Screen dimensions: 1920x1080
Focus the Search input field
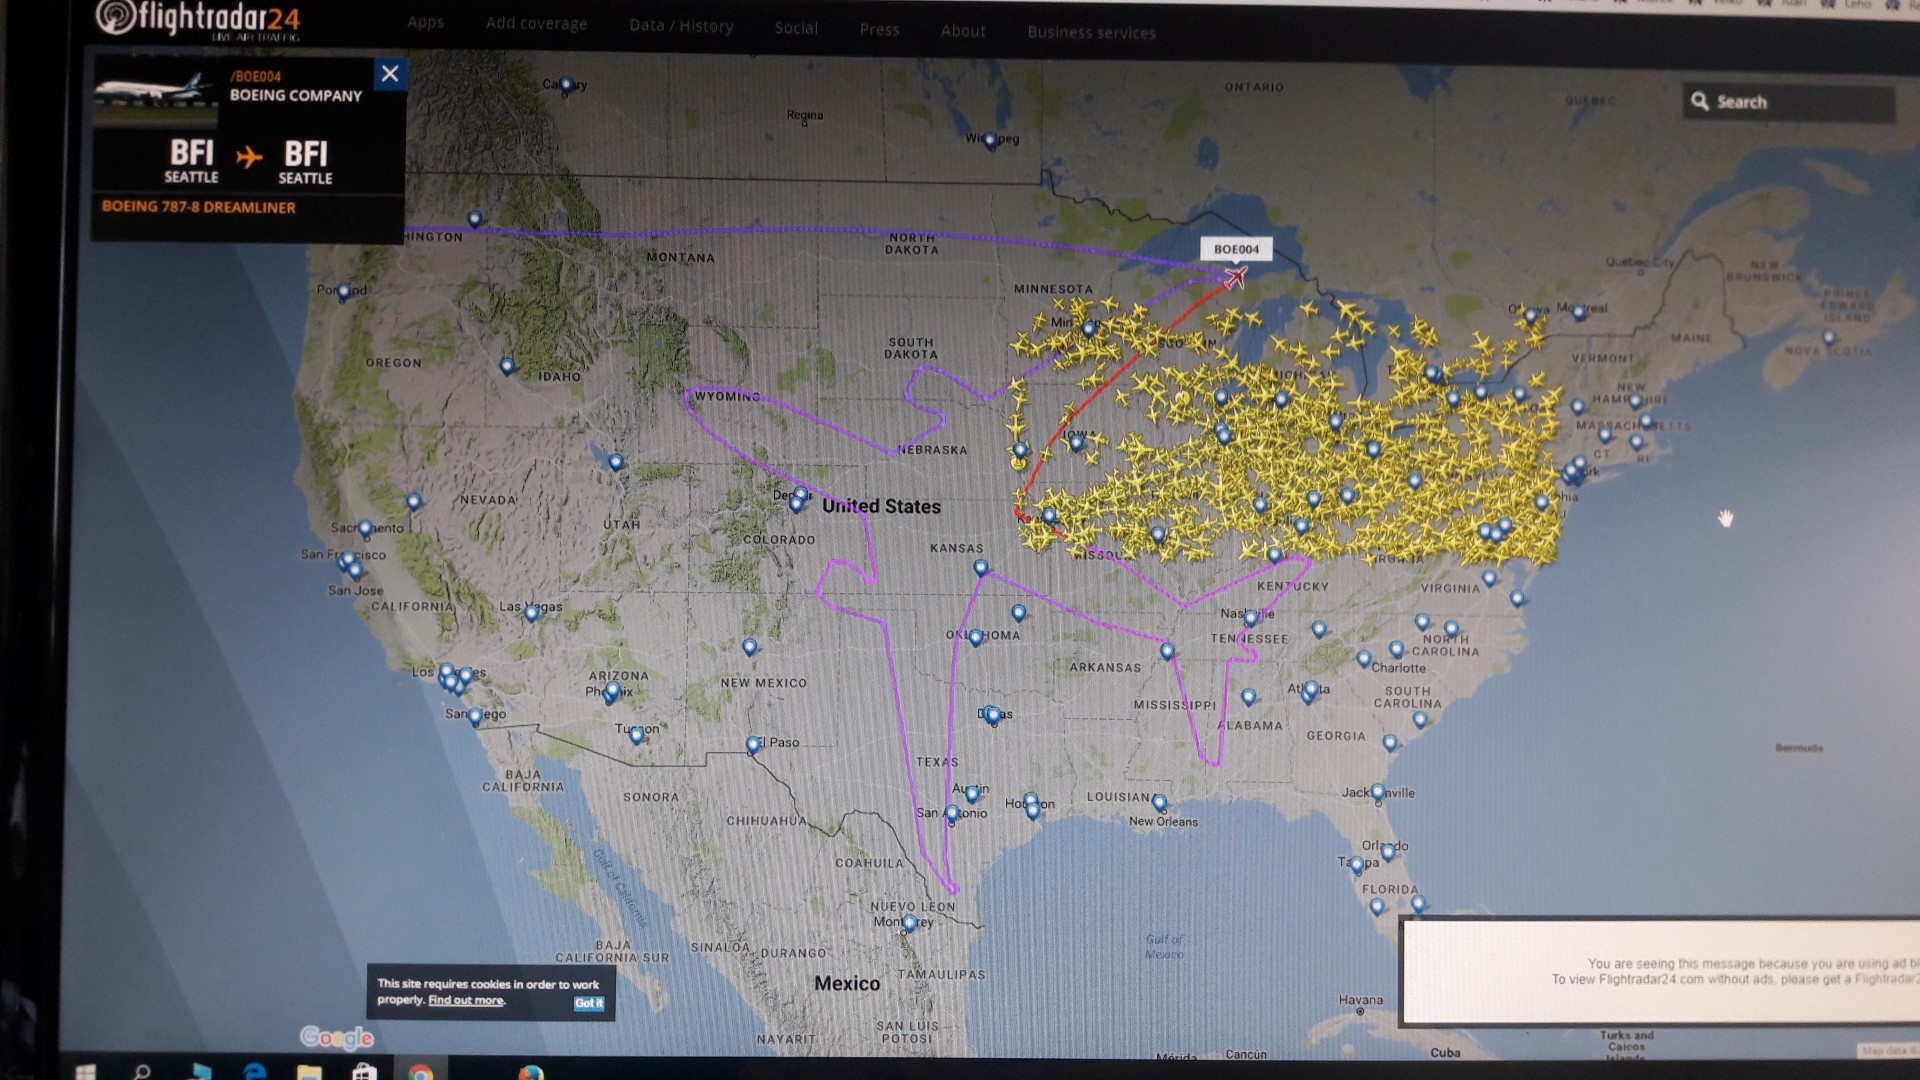1789,102
